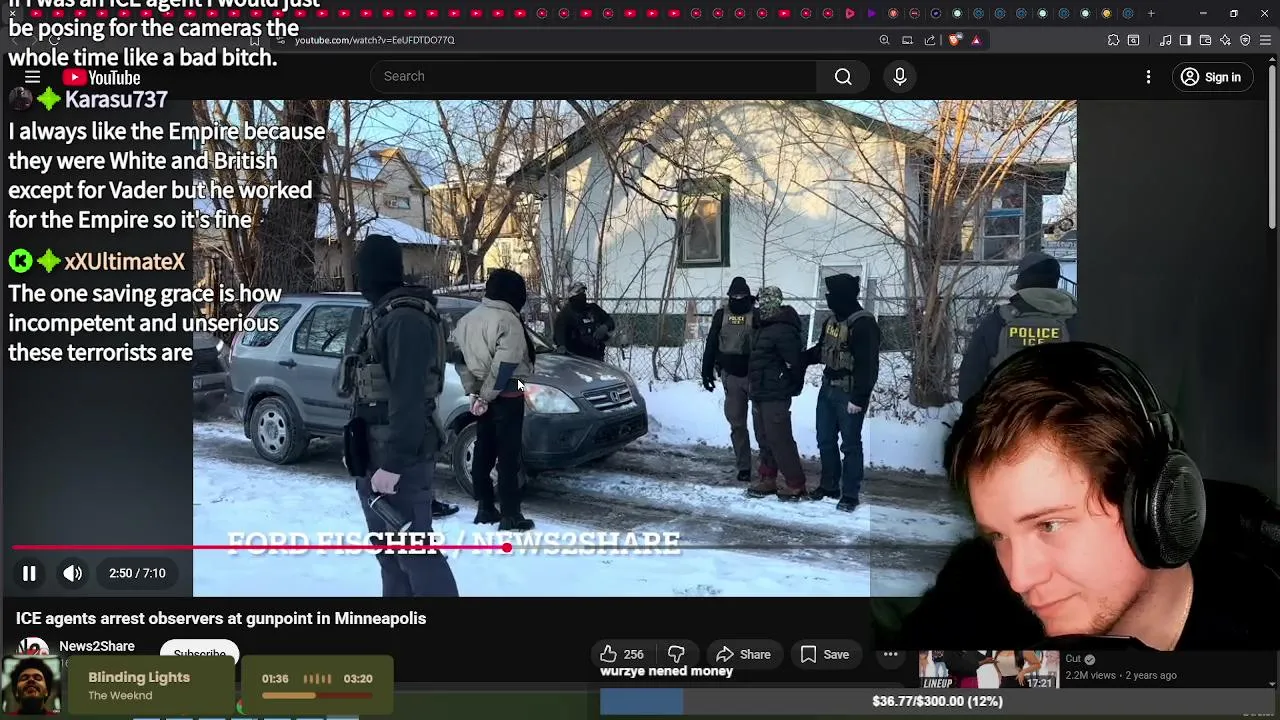Click the picture-in-picture icon in address bar
The height and width of the screenshot is (720, 1280).
click(x=907, y=40)
